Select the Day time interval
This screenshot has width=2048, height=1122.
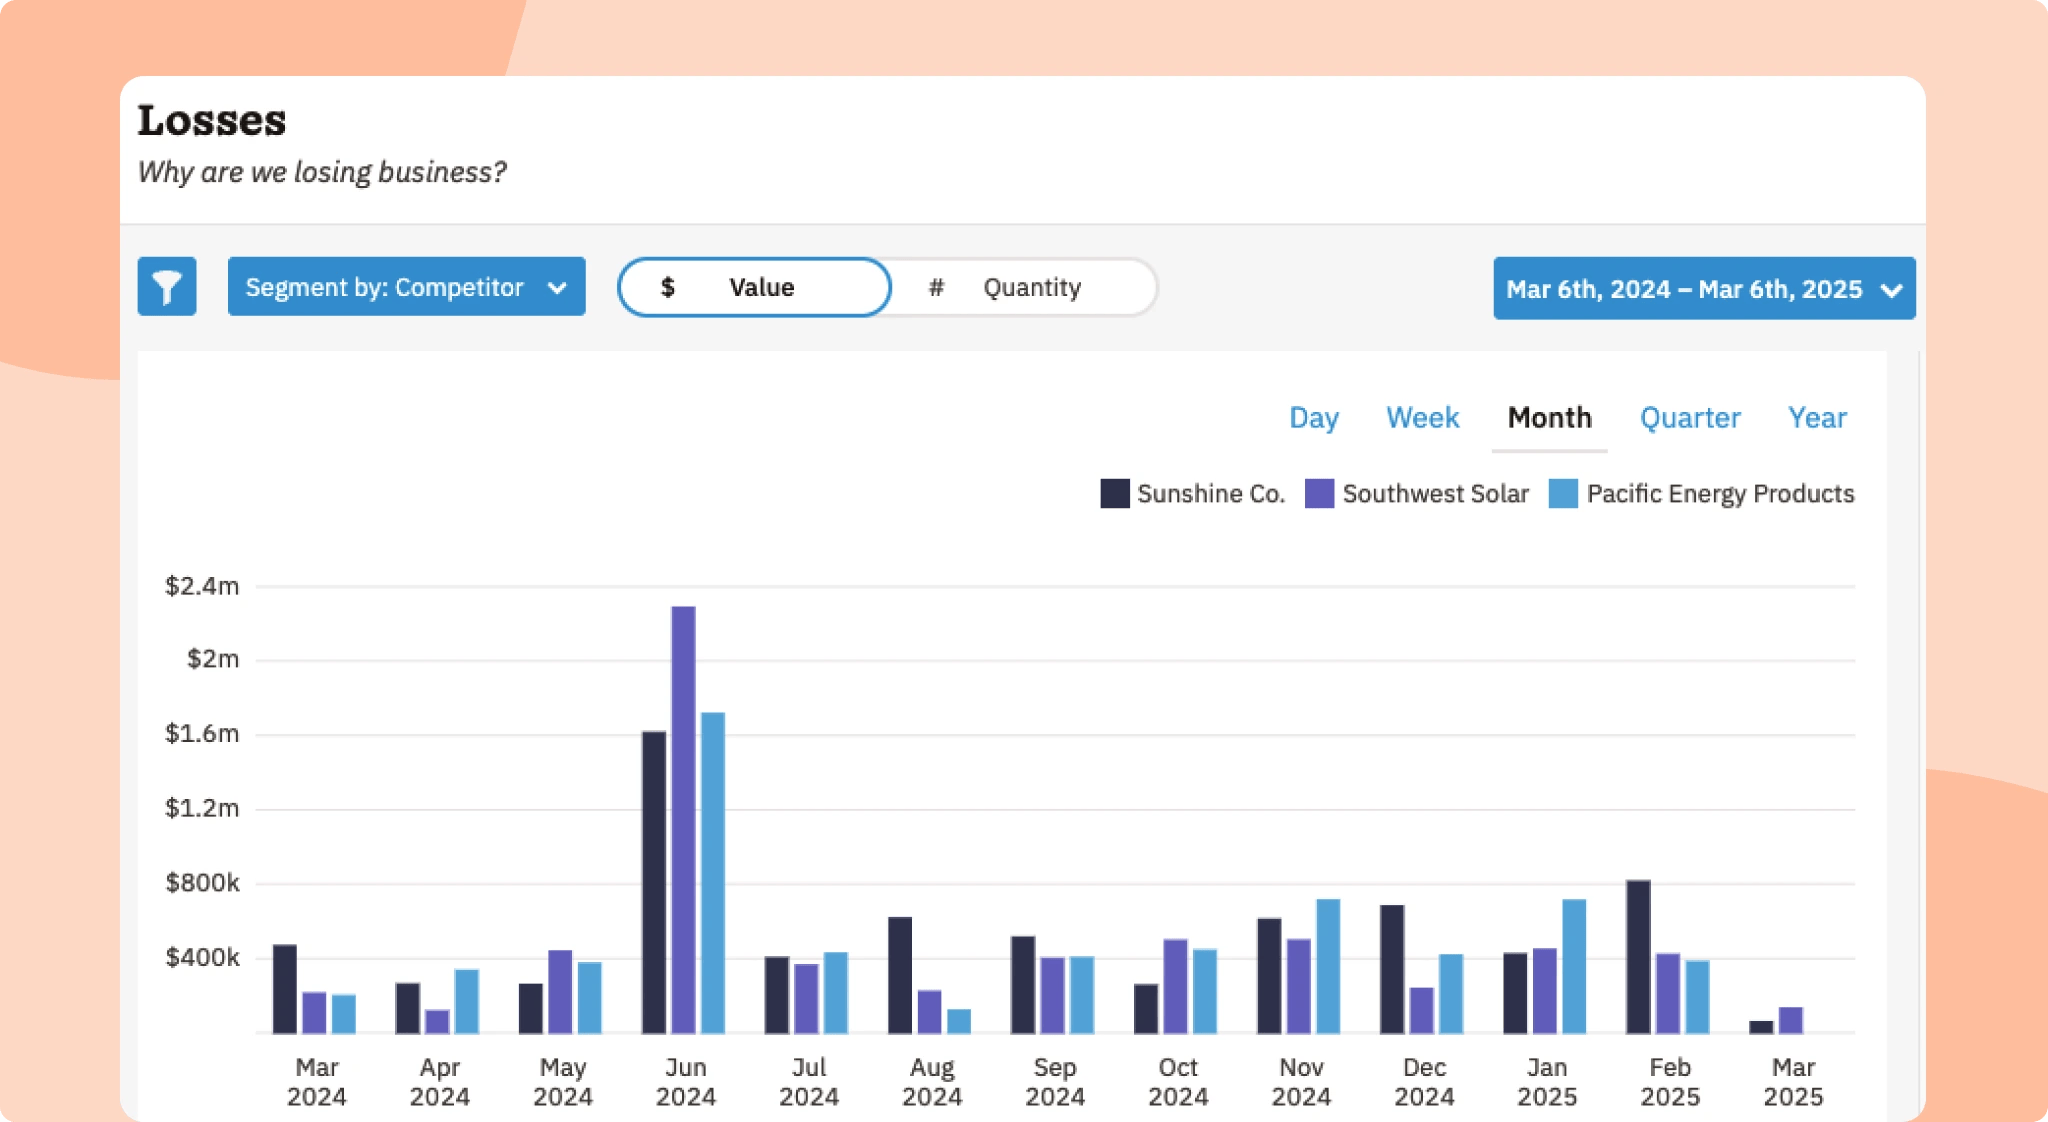(x=1313, y=418)
